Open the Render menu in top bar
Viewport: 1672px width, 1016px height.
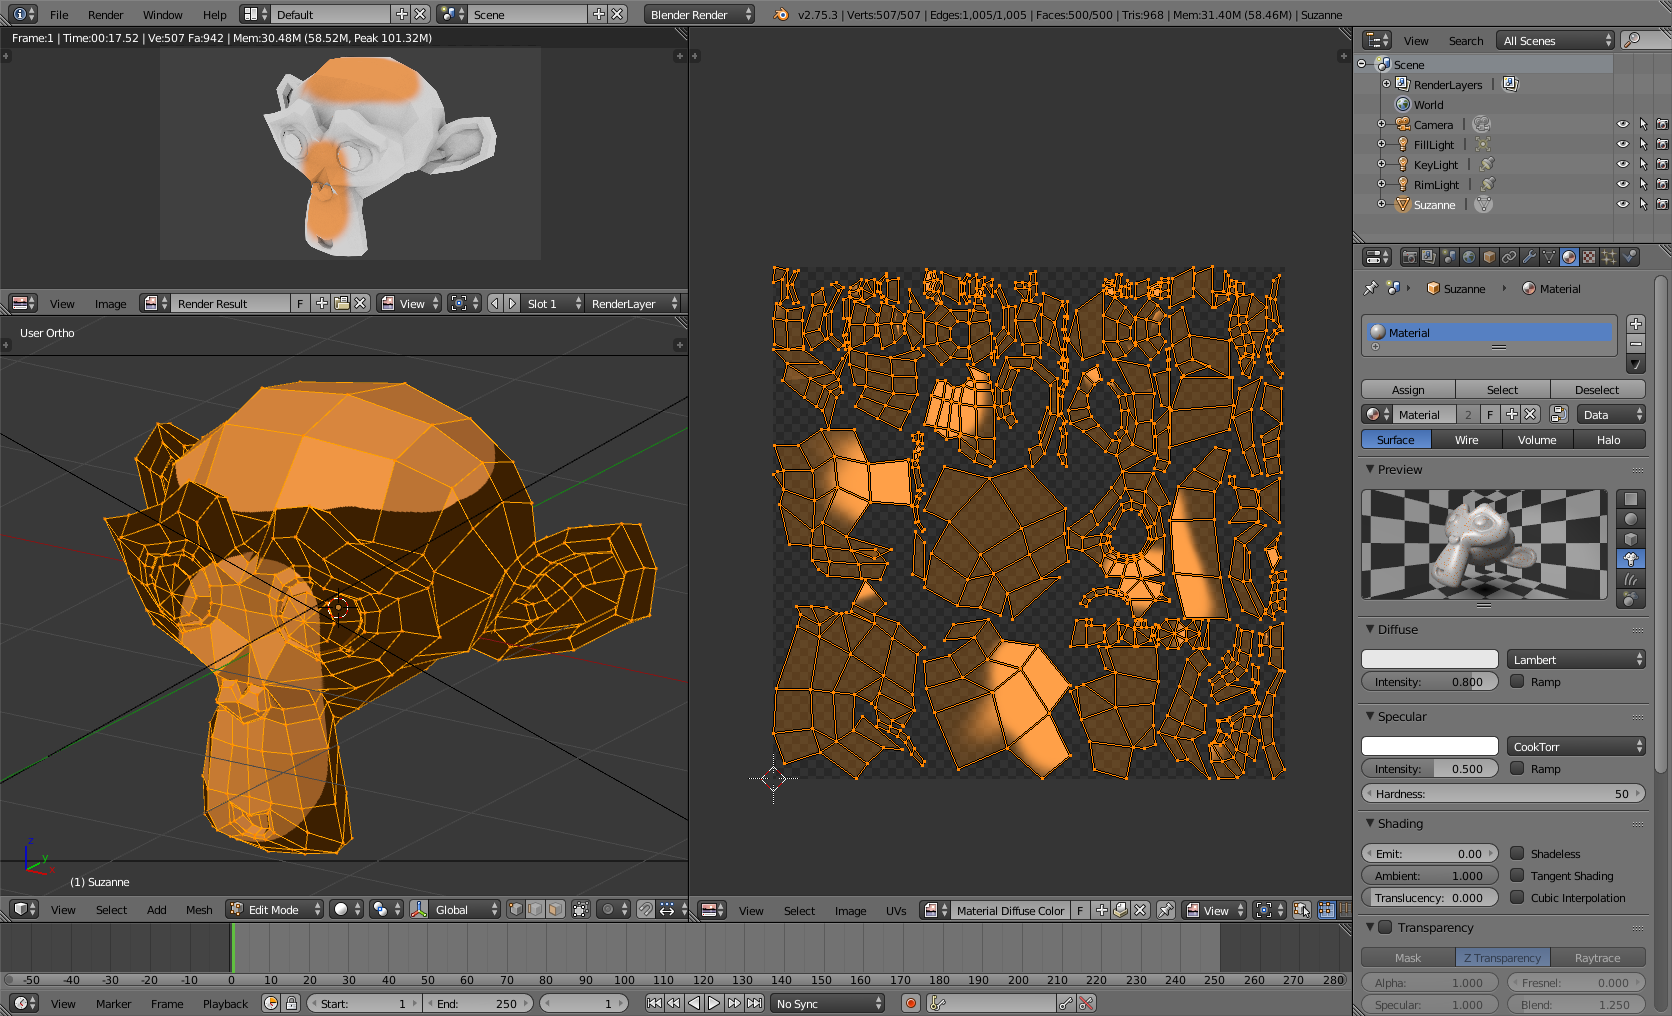(x=105, y=14)
